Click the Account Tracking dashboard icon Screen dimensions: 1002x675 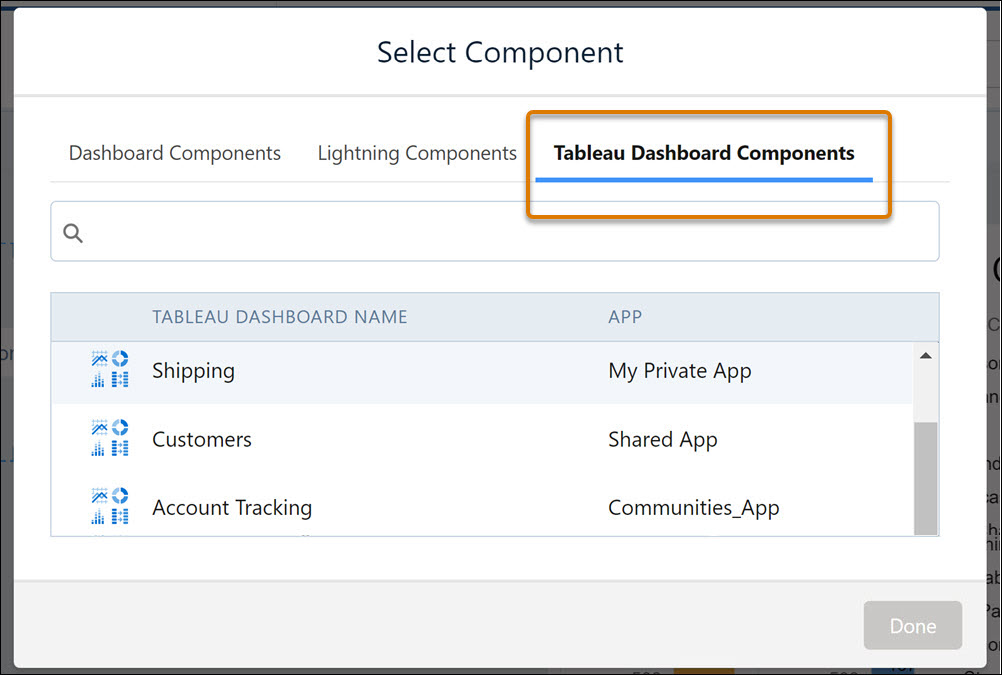pos(110,506)
